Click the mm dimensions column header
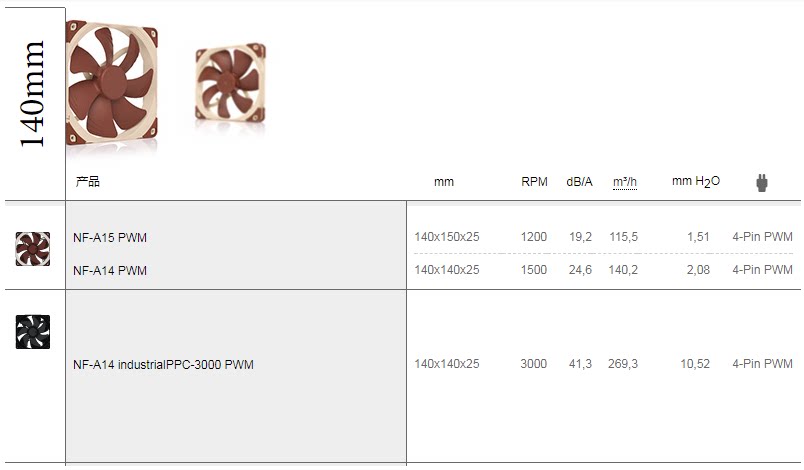 [x=444, y=182]
